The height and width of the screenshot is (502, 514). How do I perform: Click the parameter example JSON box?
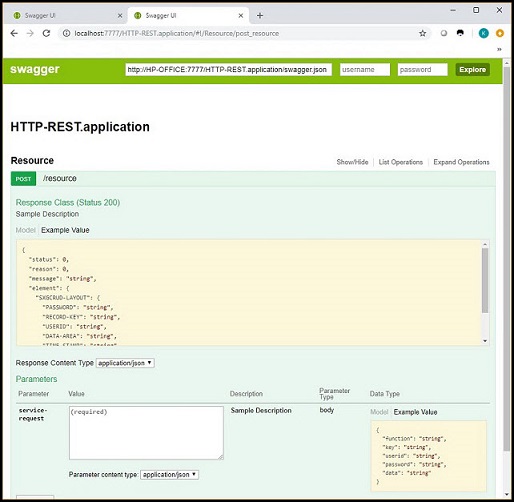pos(429,456)
